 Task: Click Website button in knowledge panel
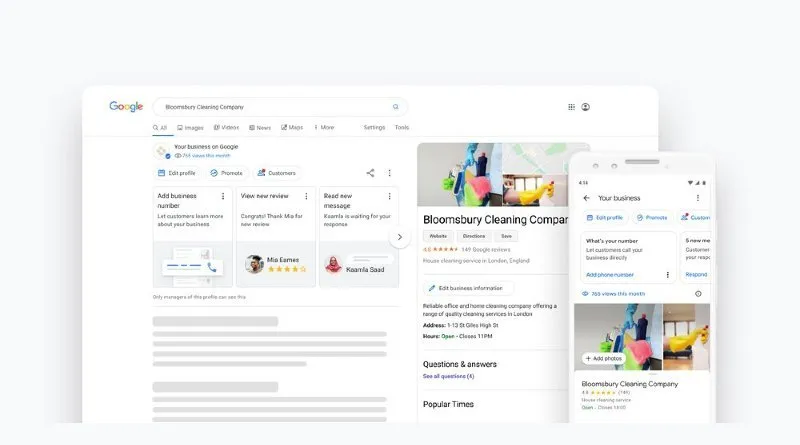click(438, 236)
